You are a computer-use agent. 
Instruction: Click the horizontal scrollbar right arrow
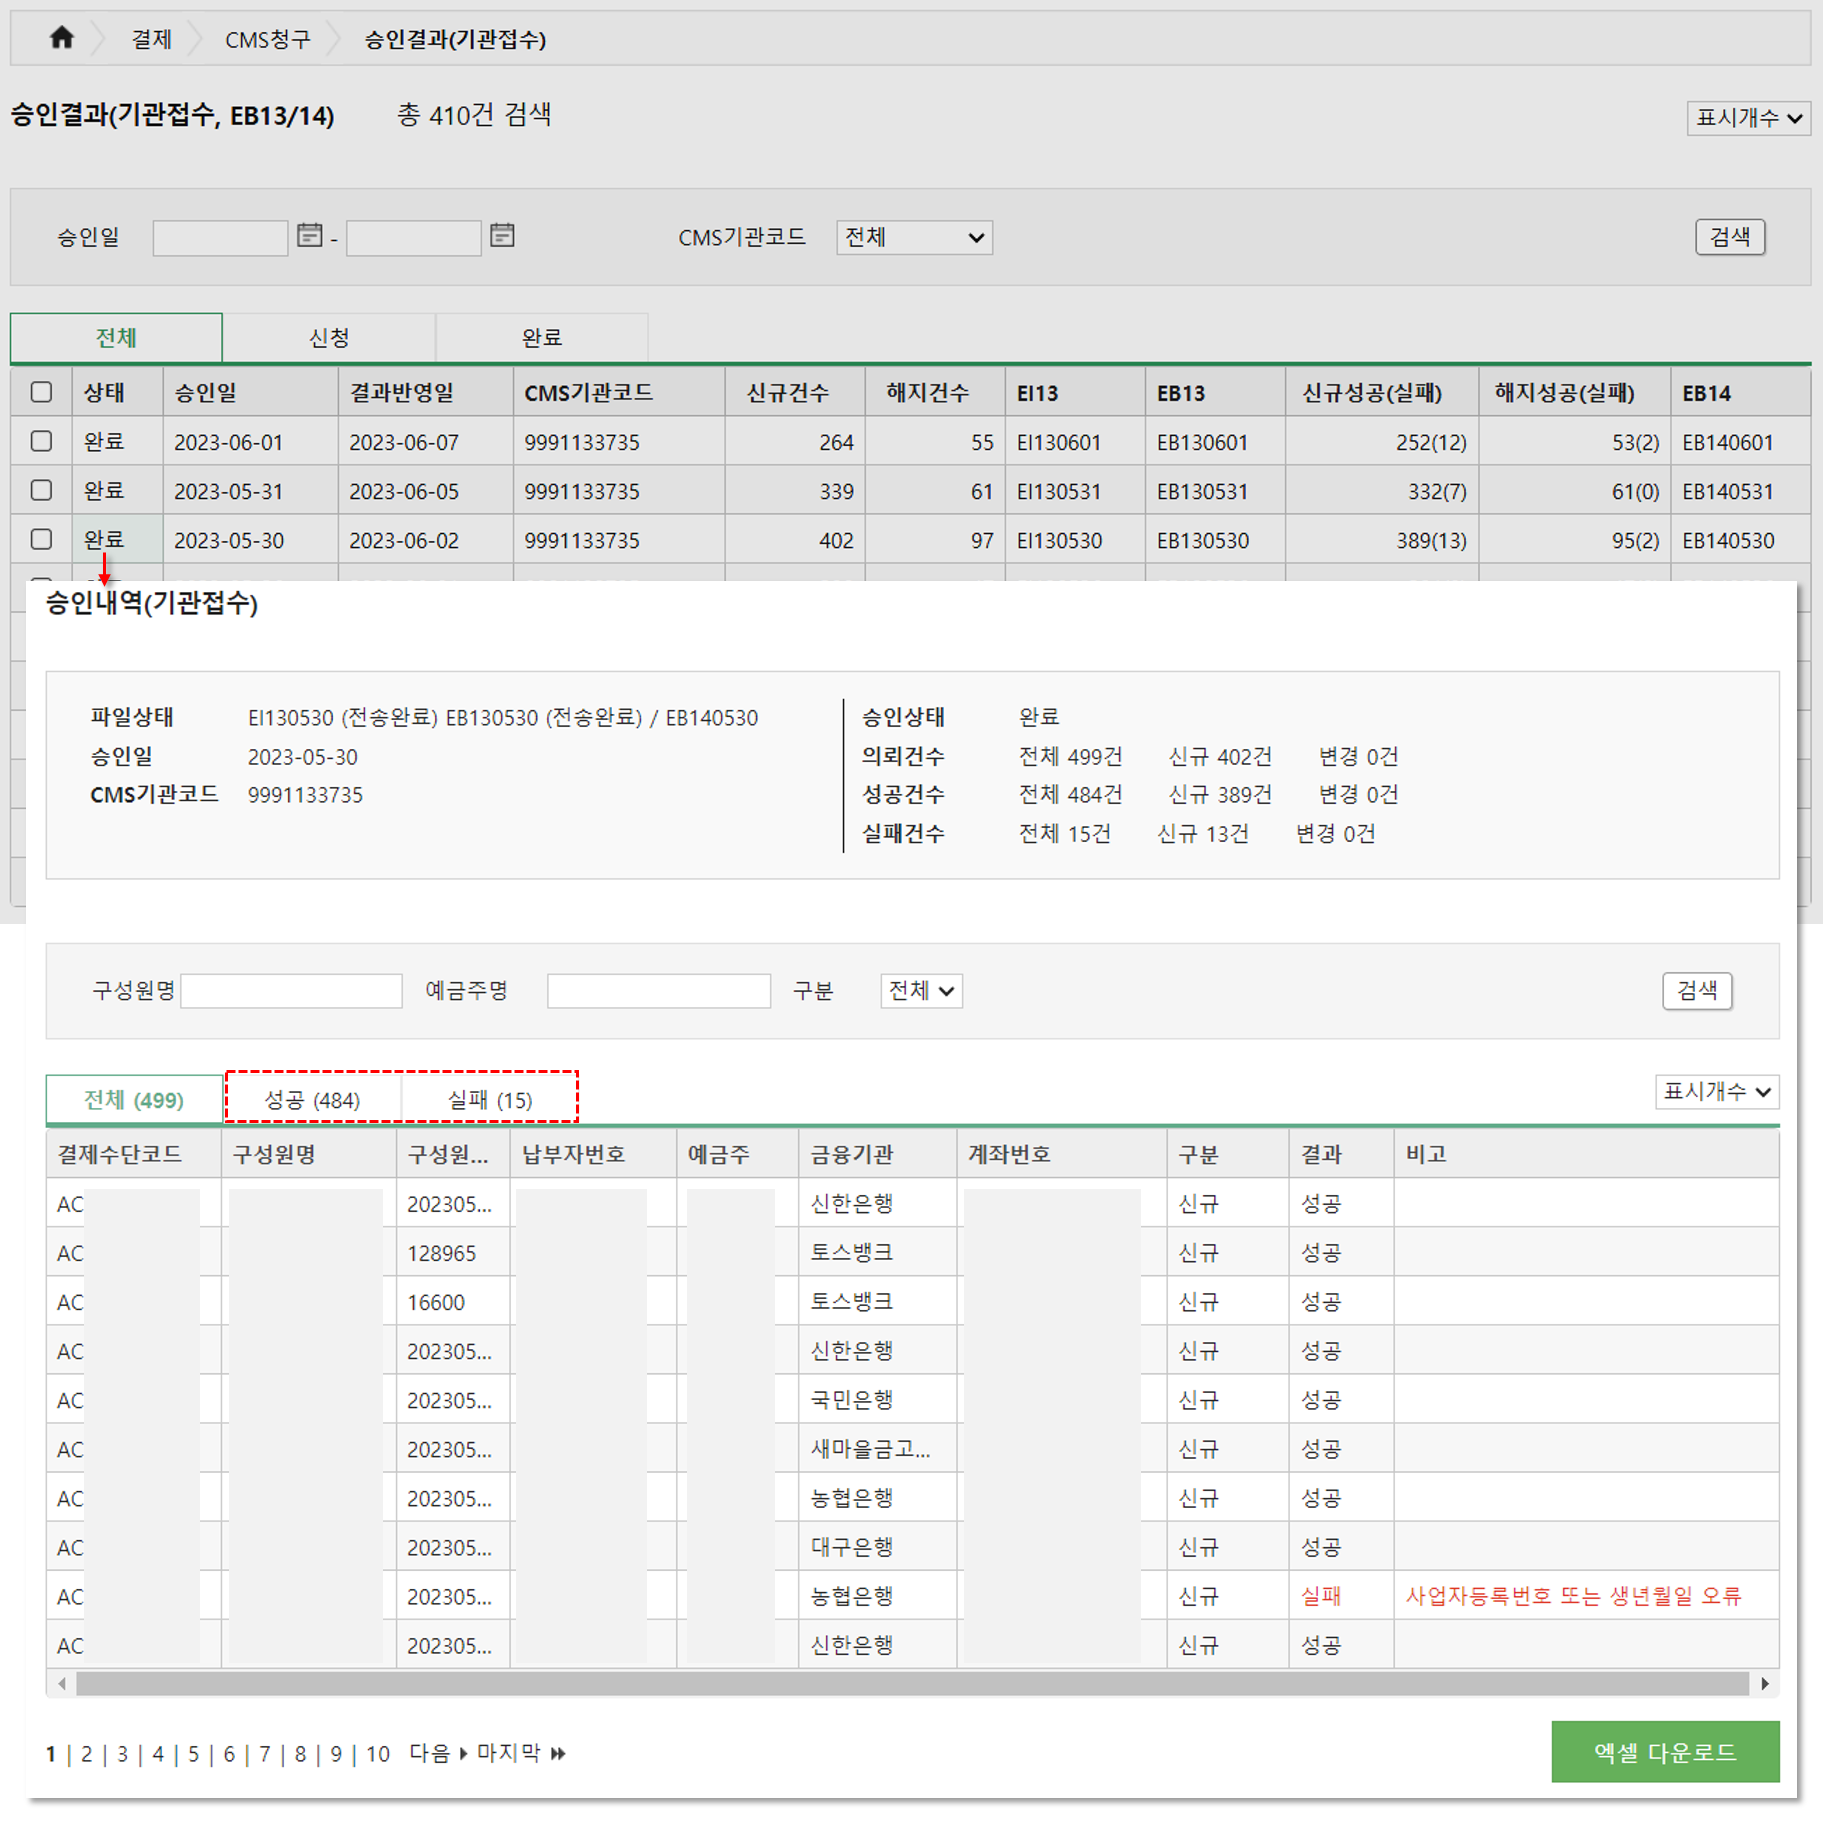point(1765,1684)
